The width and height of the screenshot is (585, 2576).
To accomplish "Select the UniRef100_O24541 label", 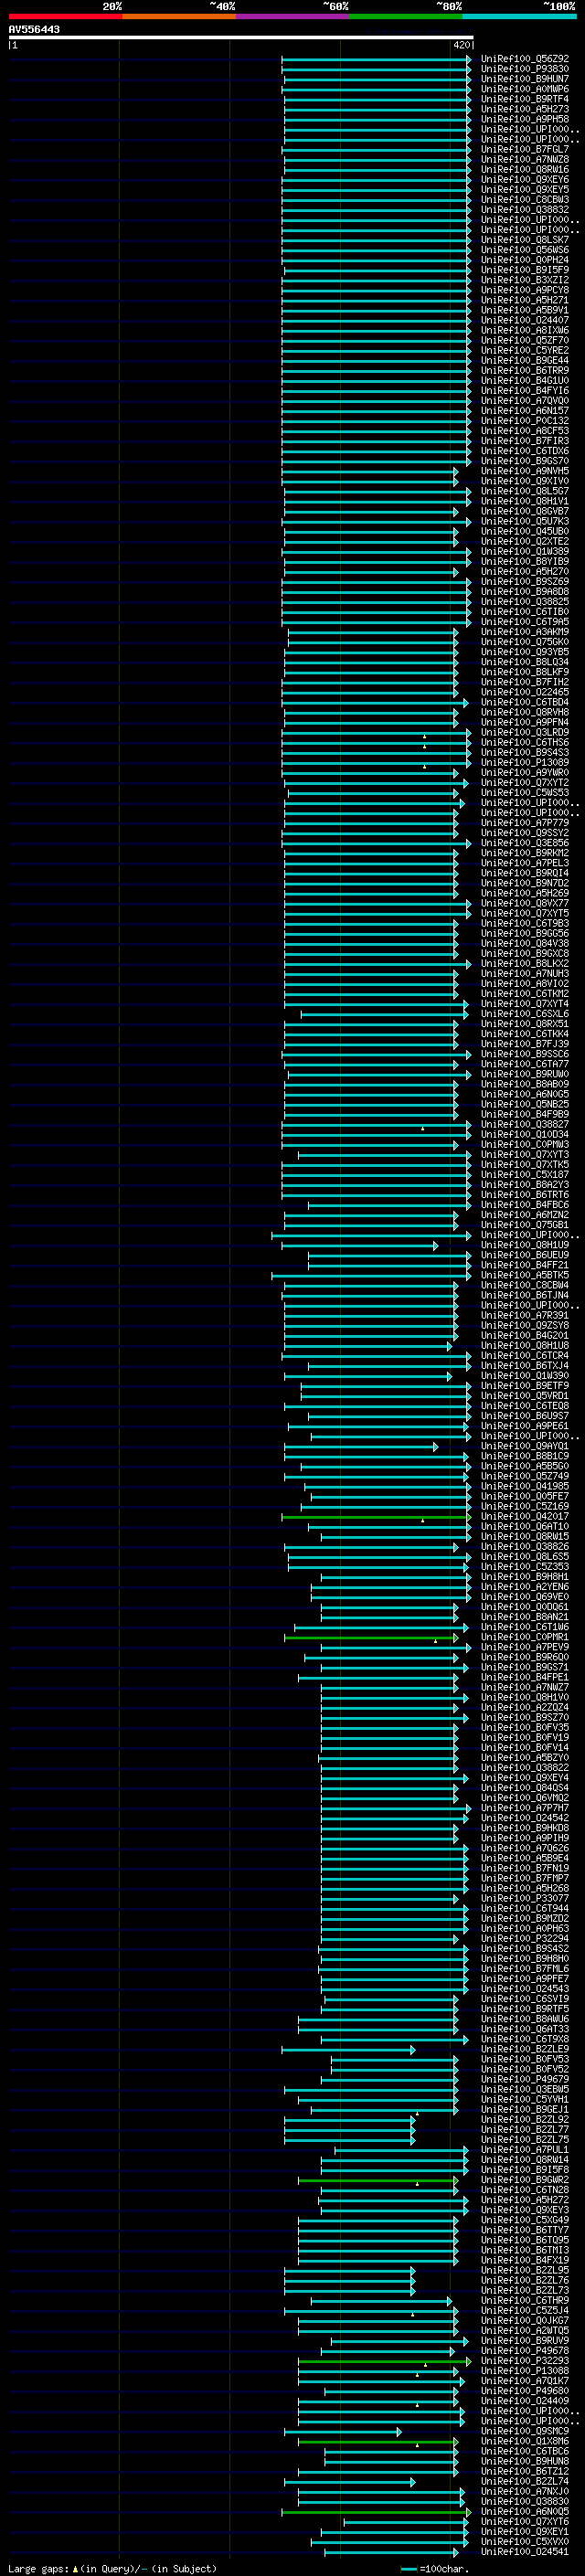I will 525,2552.
